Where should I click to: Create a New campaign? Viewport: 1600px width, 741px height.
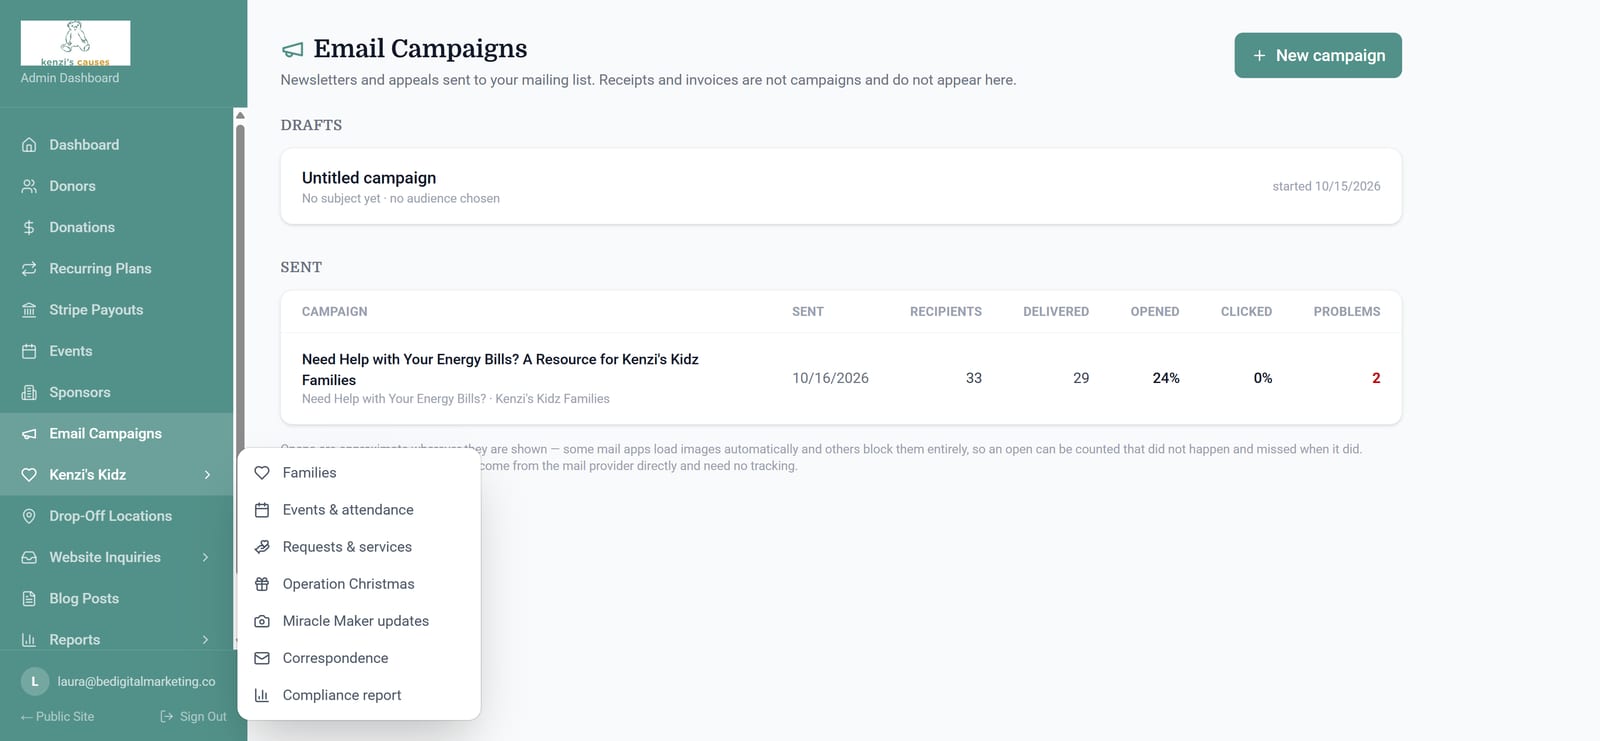coord(1318,55)
